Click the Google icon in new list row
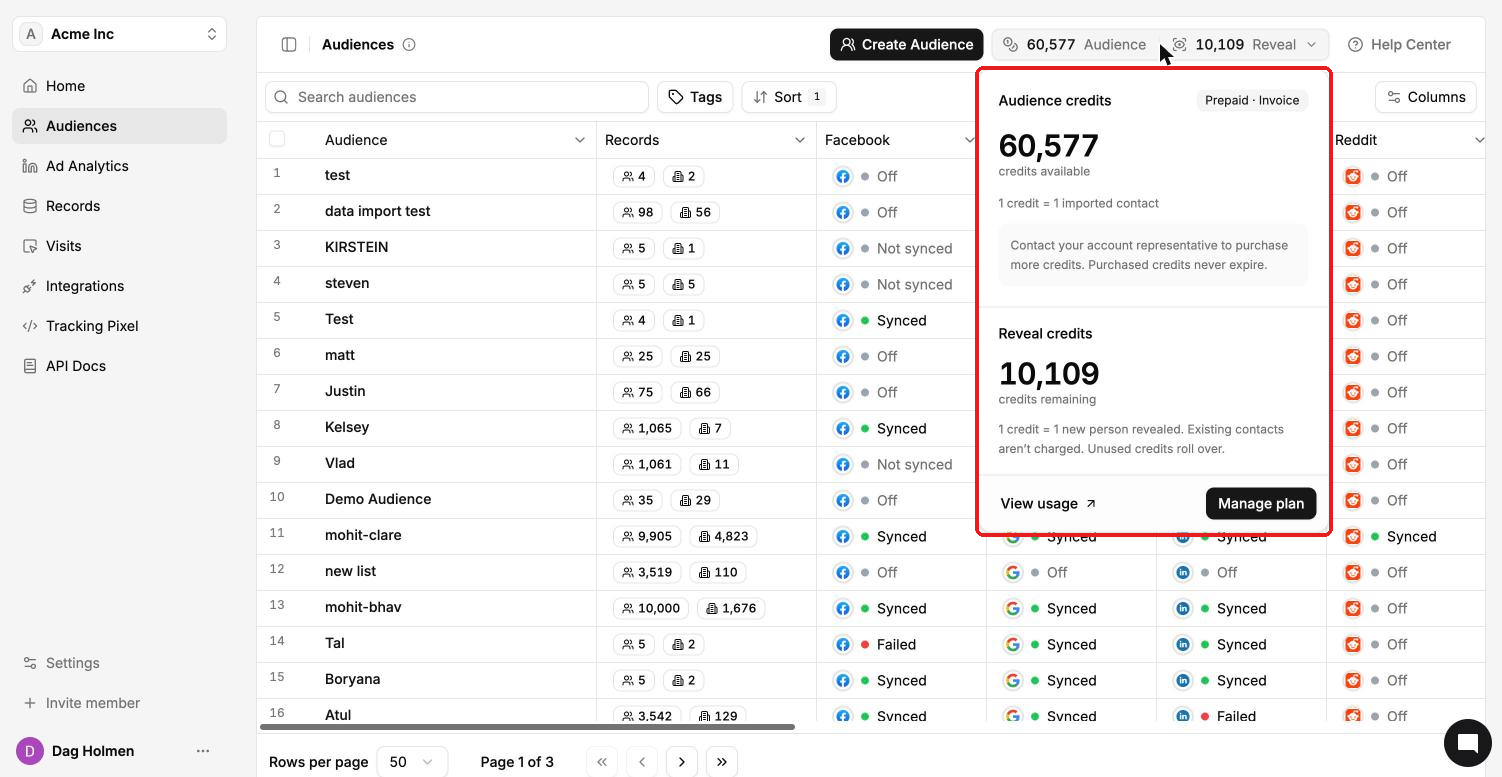This screenshot has width=1502, height=777. coord(1013,572)
